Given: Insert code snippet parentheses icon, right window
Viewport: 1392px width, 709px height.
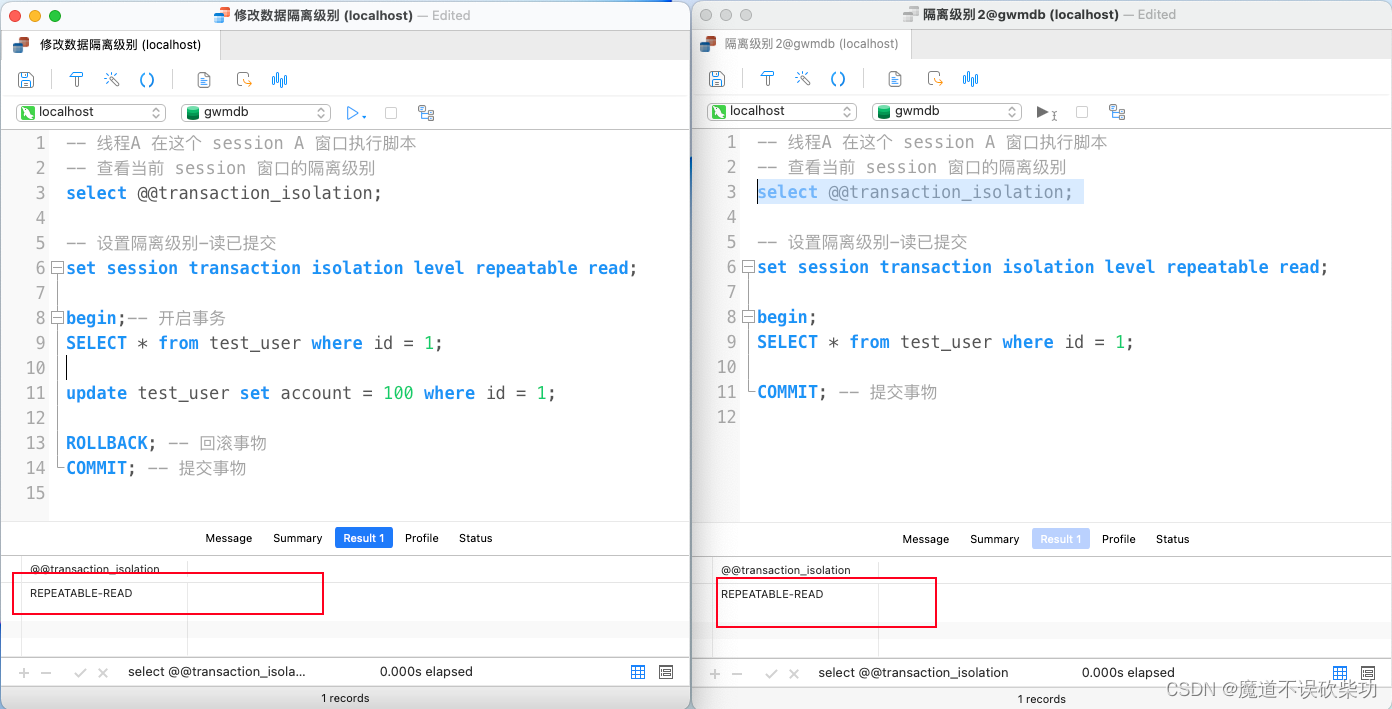Looking at the screenshot, I should 838,79.
